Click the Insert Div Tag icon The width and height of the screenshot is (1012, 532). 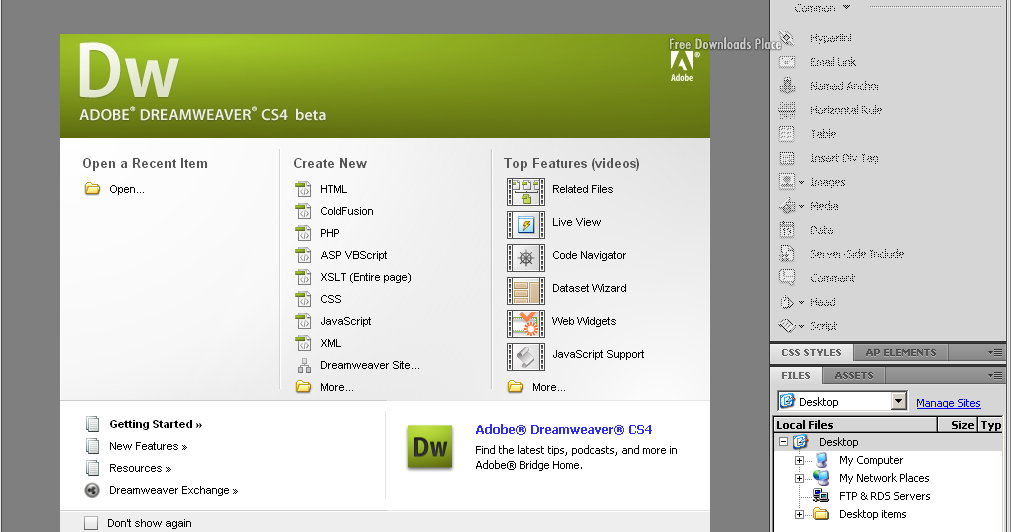(x=787, y=158)
